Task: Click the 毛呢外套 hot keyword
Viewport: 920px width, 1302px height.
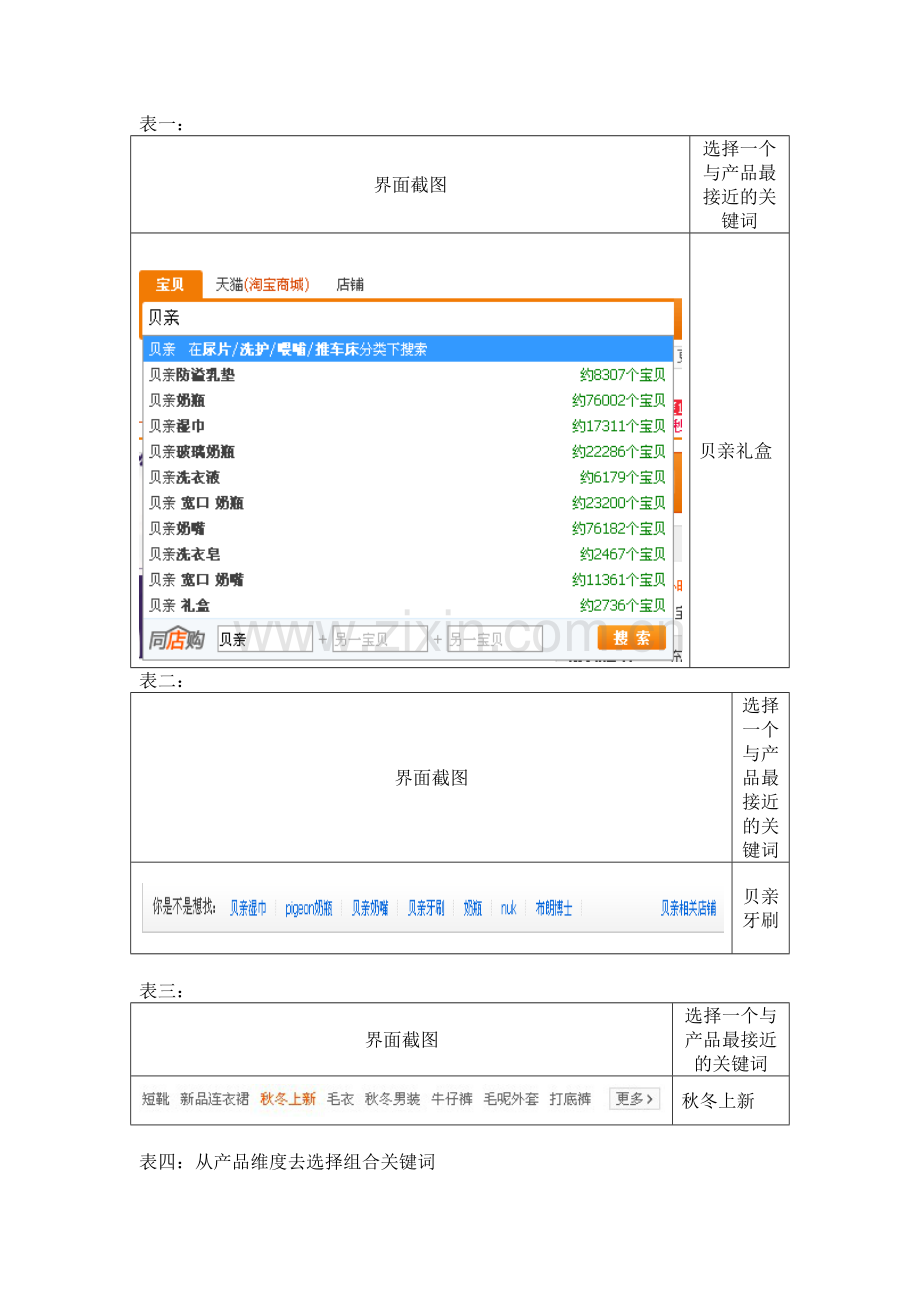Action: tap(511, 1099)
